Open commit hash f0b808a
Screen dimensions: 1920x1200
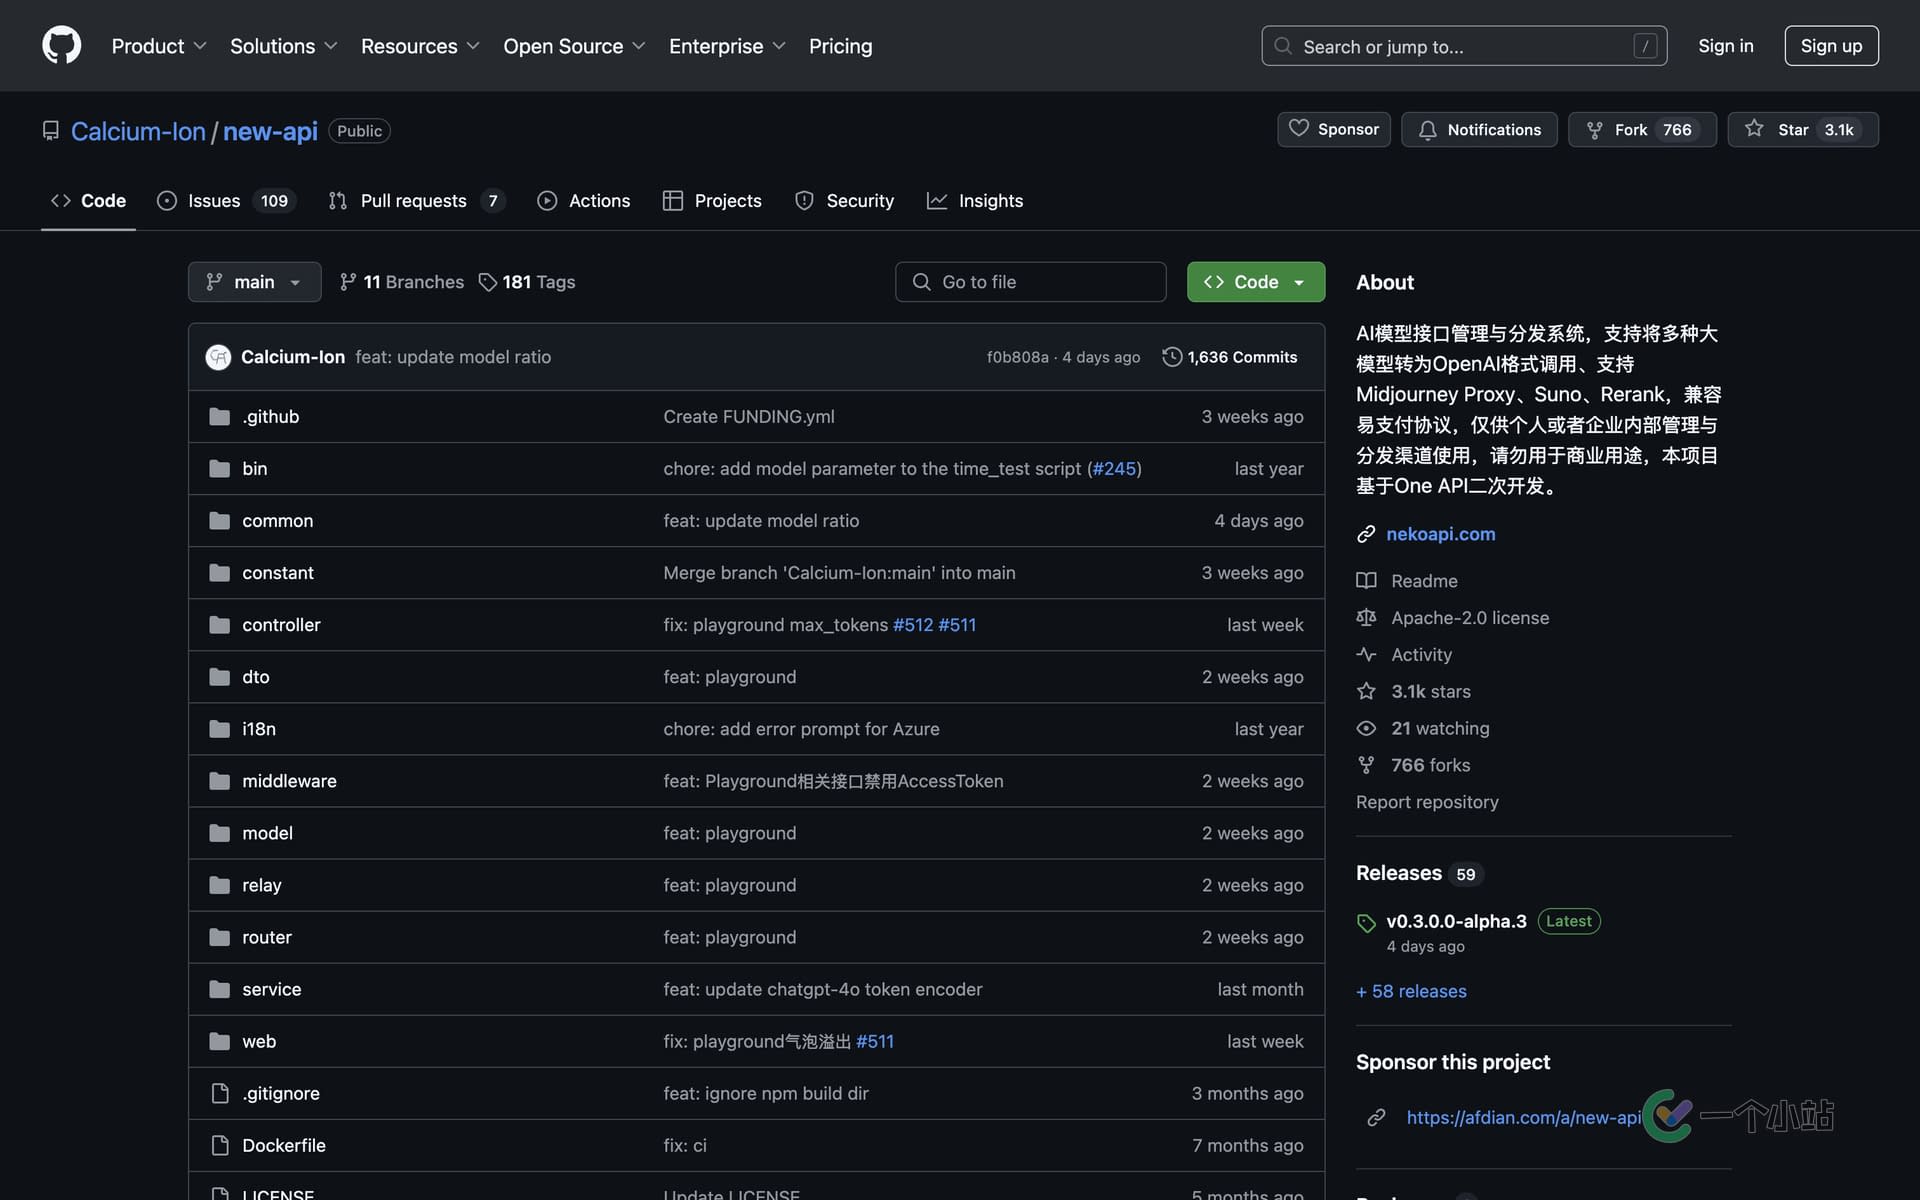(x=1017, y=357)
